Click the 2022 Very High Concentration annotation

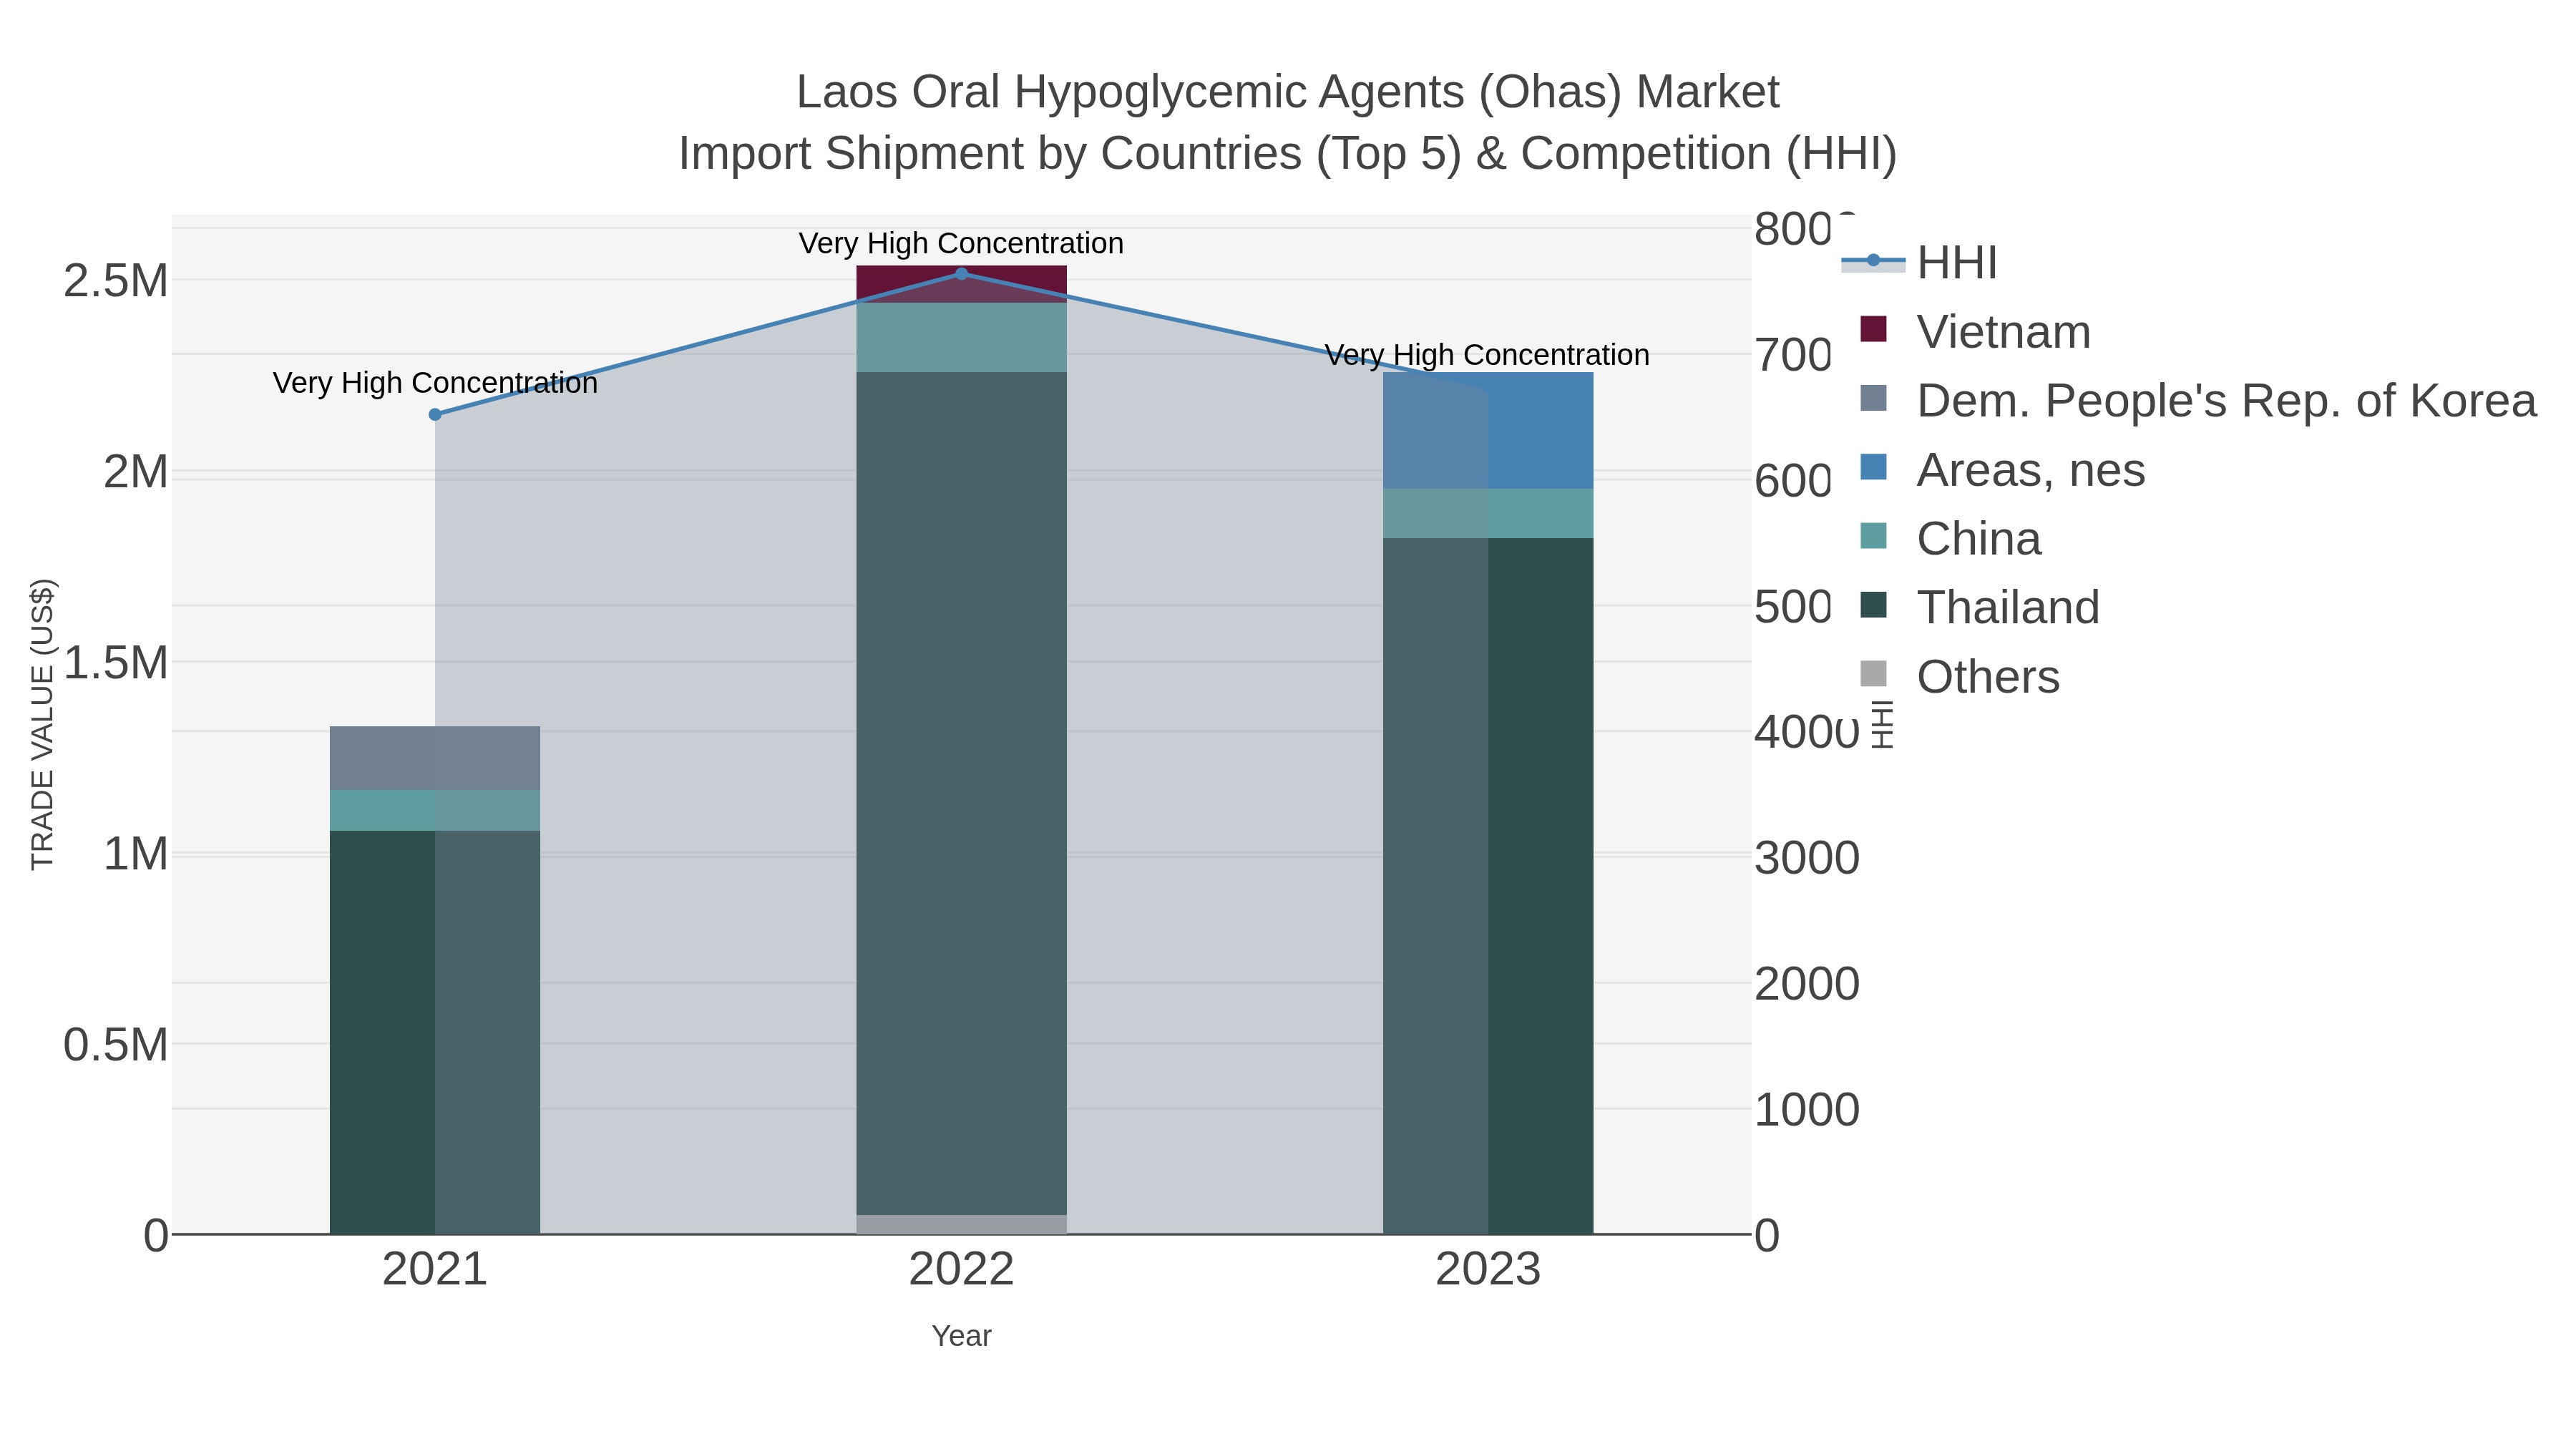point(961,243)
